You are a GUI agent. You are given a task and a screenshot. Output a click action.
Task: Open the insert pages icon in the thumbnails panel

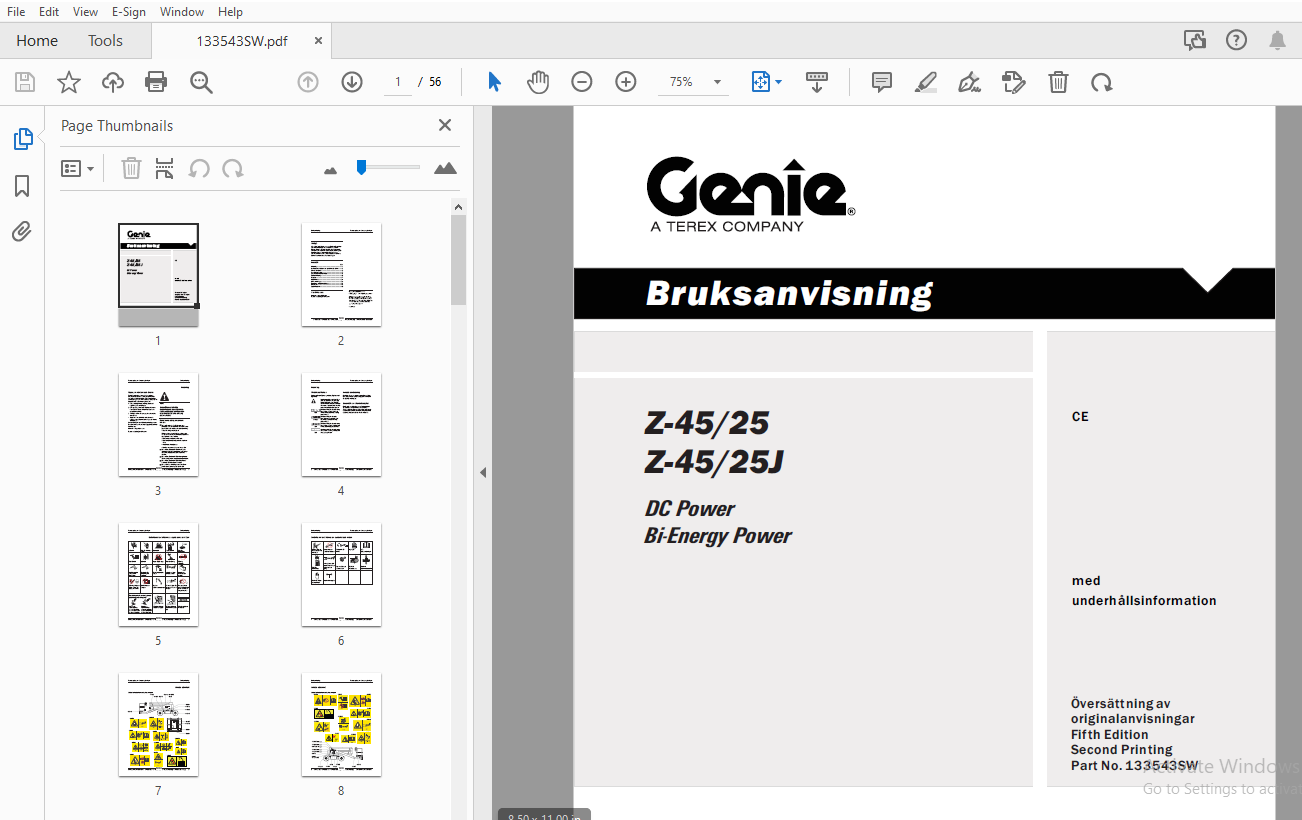[x=165, y=168]
